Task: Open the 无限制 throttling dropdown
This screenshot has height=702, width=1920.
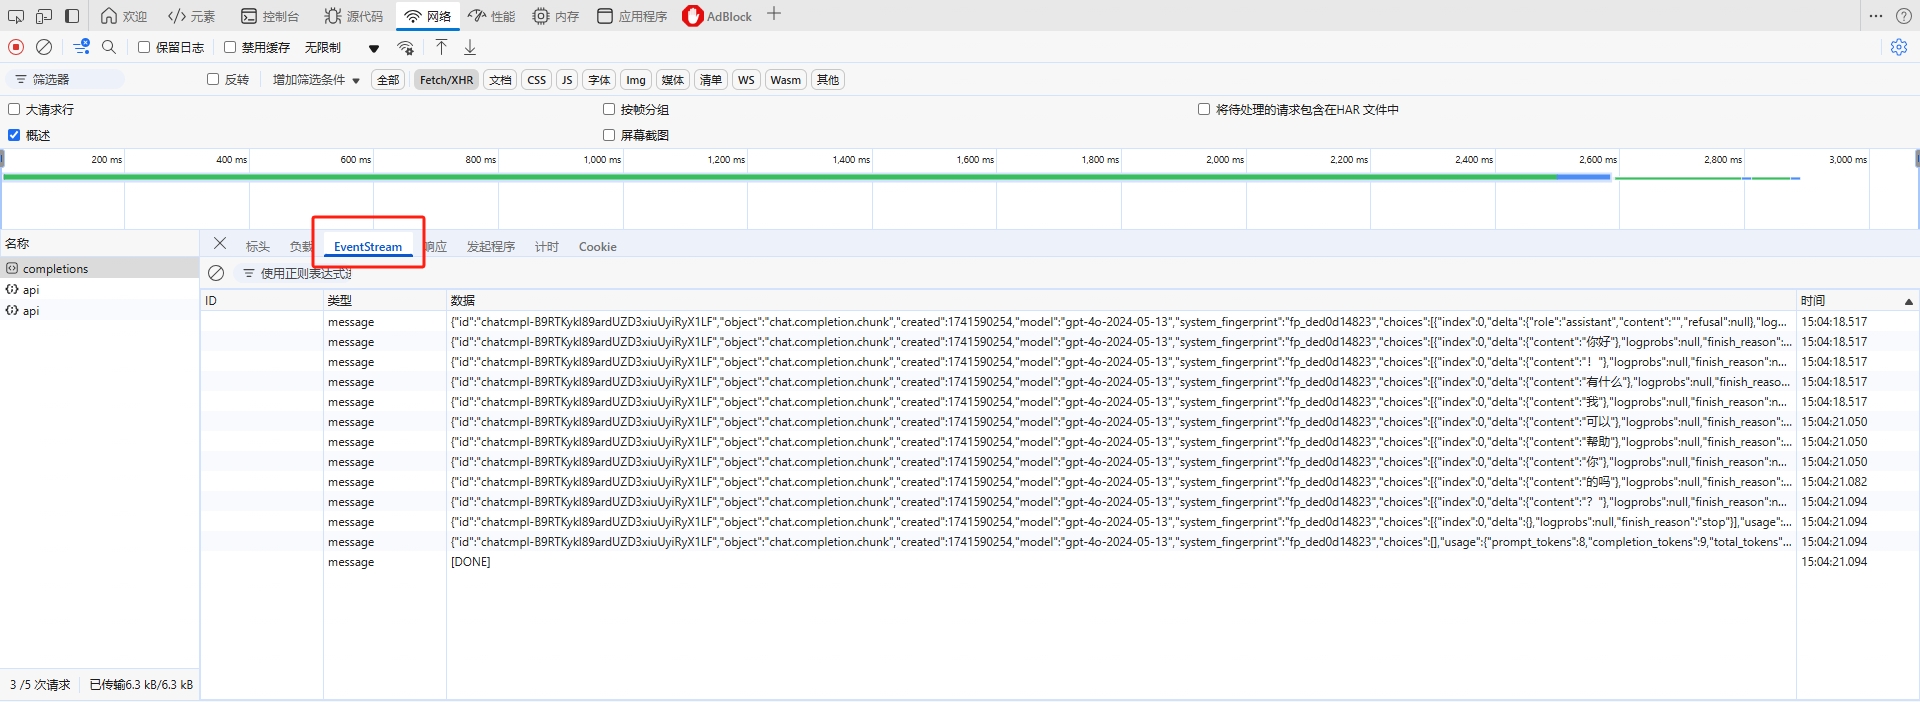Action: coord(343,47)
